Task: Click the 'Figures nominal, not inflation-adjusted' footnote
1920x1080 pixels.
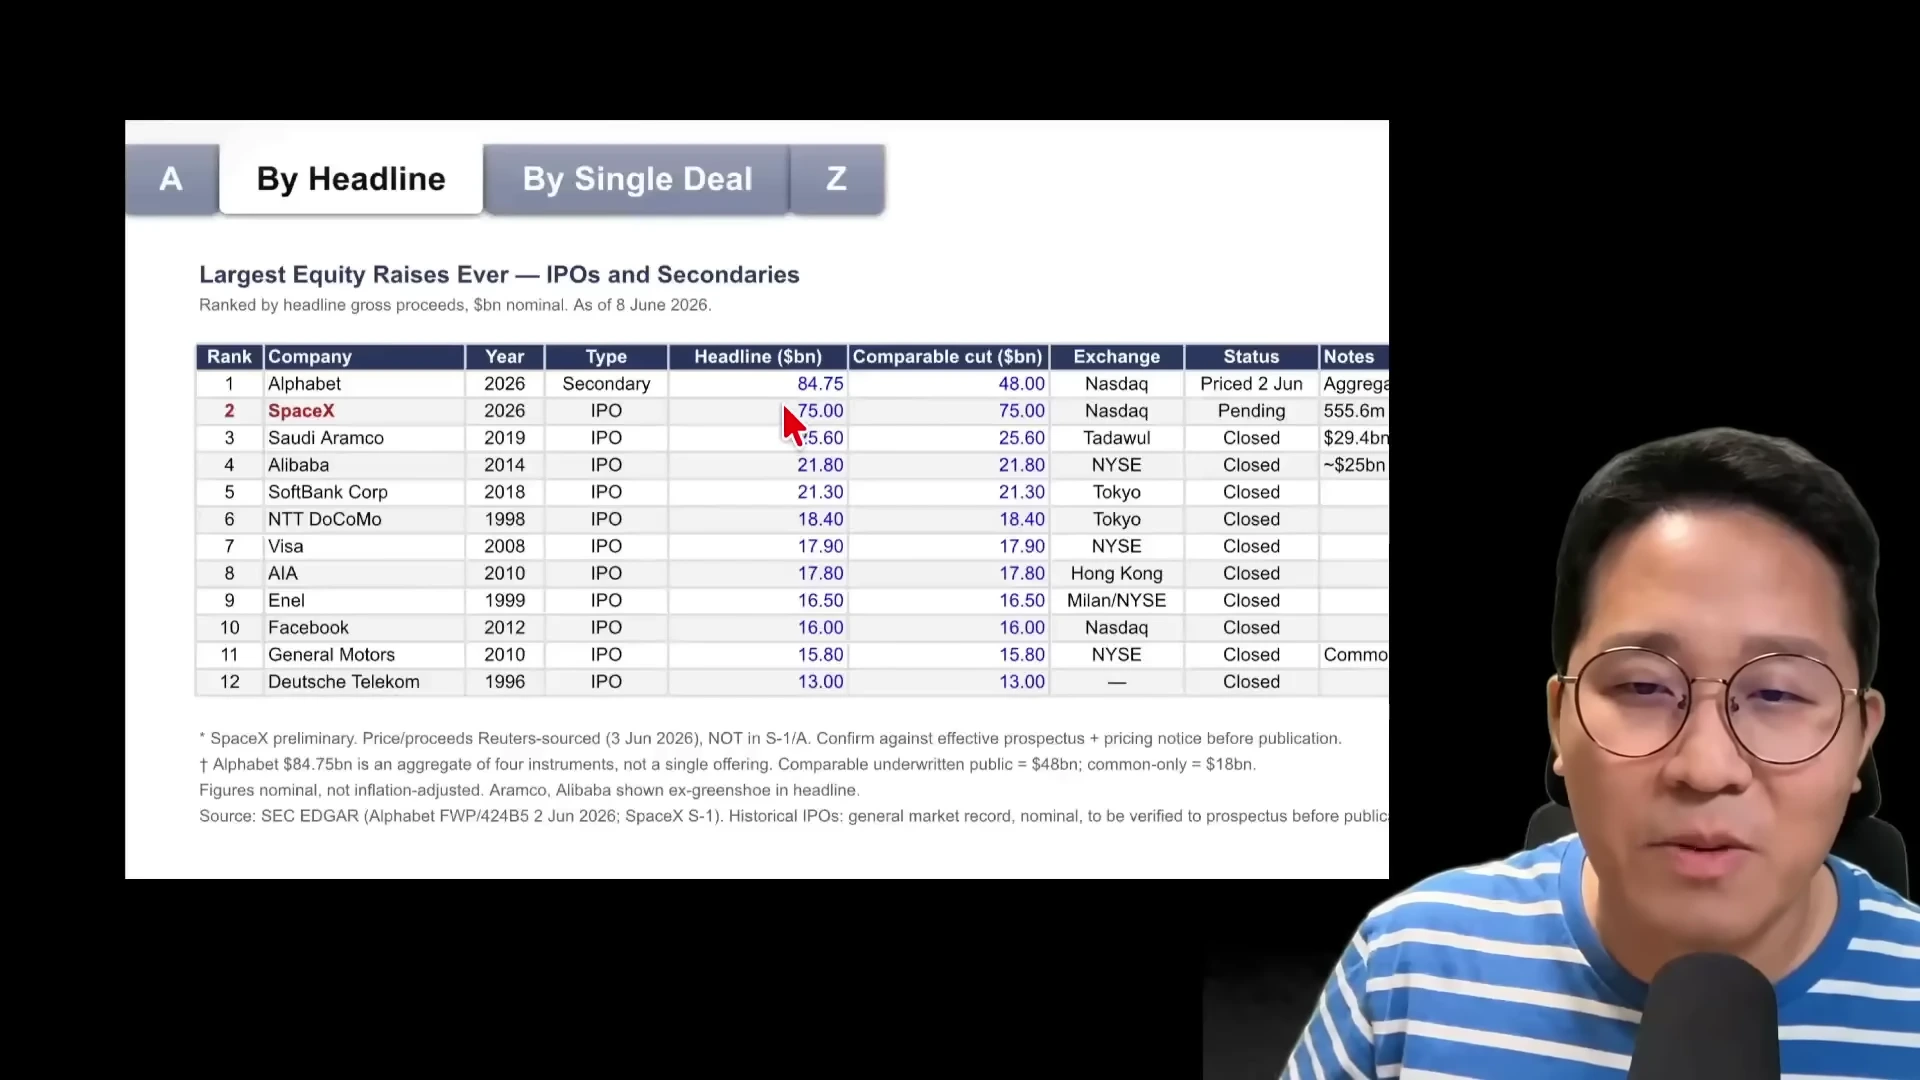Action: [x=529, y=790]
